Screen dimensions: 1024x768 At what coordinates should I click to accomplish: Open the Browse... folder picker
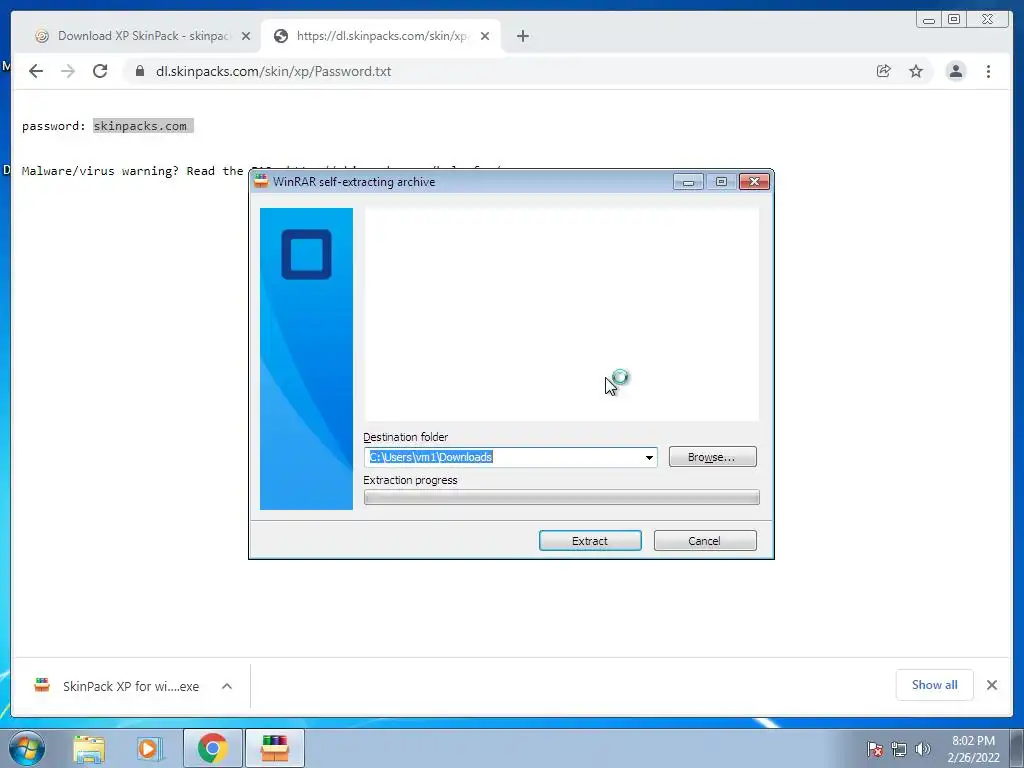(x=712, y=457)
